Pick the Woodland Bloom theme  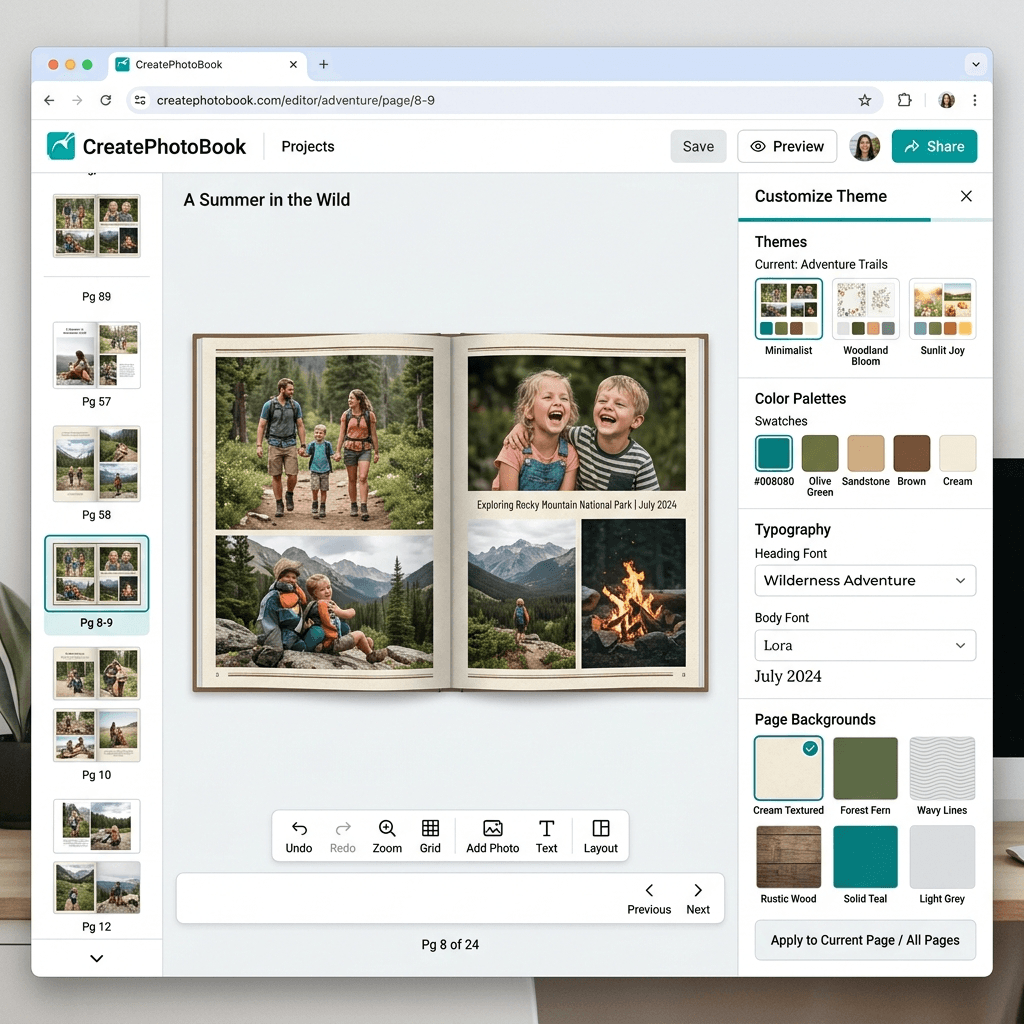(865, 310)
